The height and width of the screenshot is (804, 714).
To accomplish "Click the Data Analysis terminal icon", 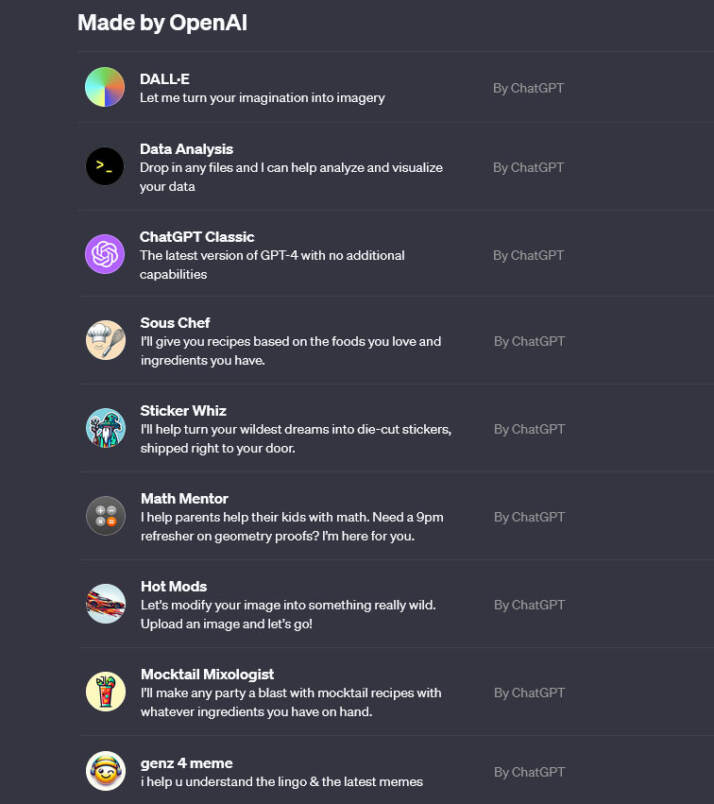I will [x=105, y=167].
